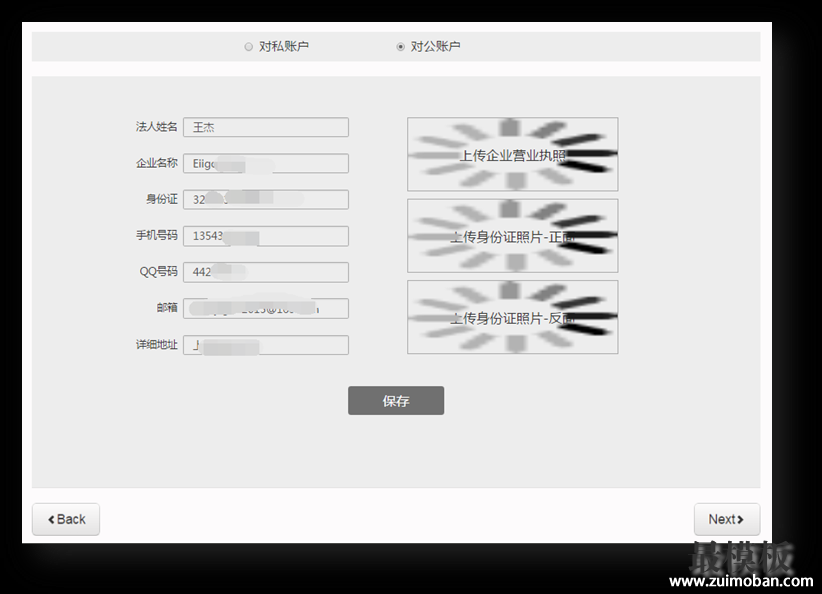Click the 详细地址 input field

[266, 345]
